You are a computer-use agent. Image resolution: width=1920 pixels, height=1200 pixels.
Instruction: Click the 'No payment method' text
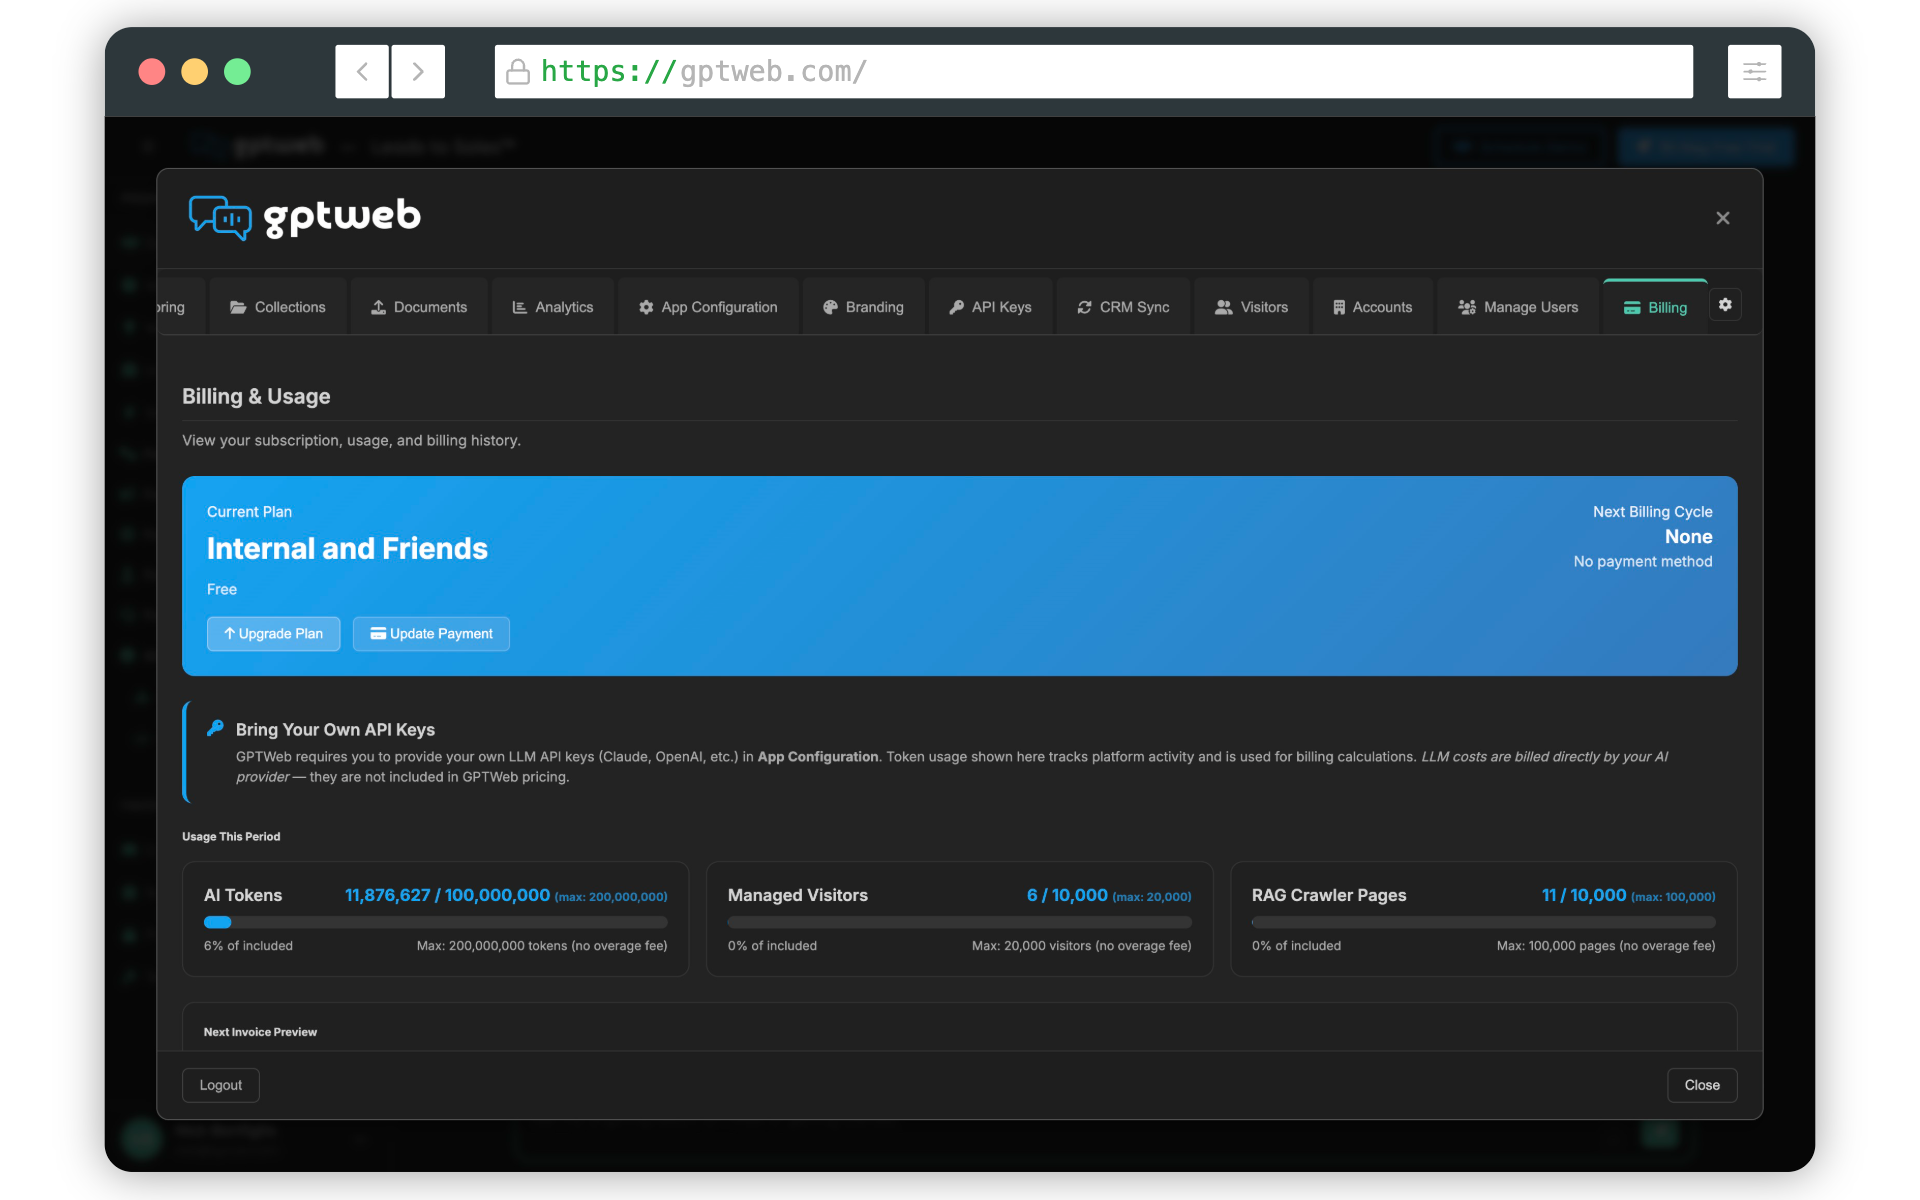(x=1643, y=562)
